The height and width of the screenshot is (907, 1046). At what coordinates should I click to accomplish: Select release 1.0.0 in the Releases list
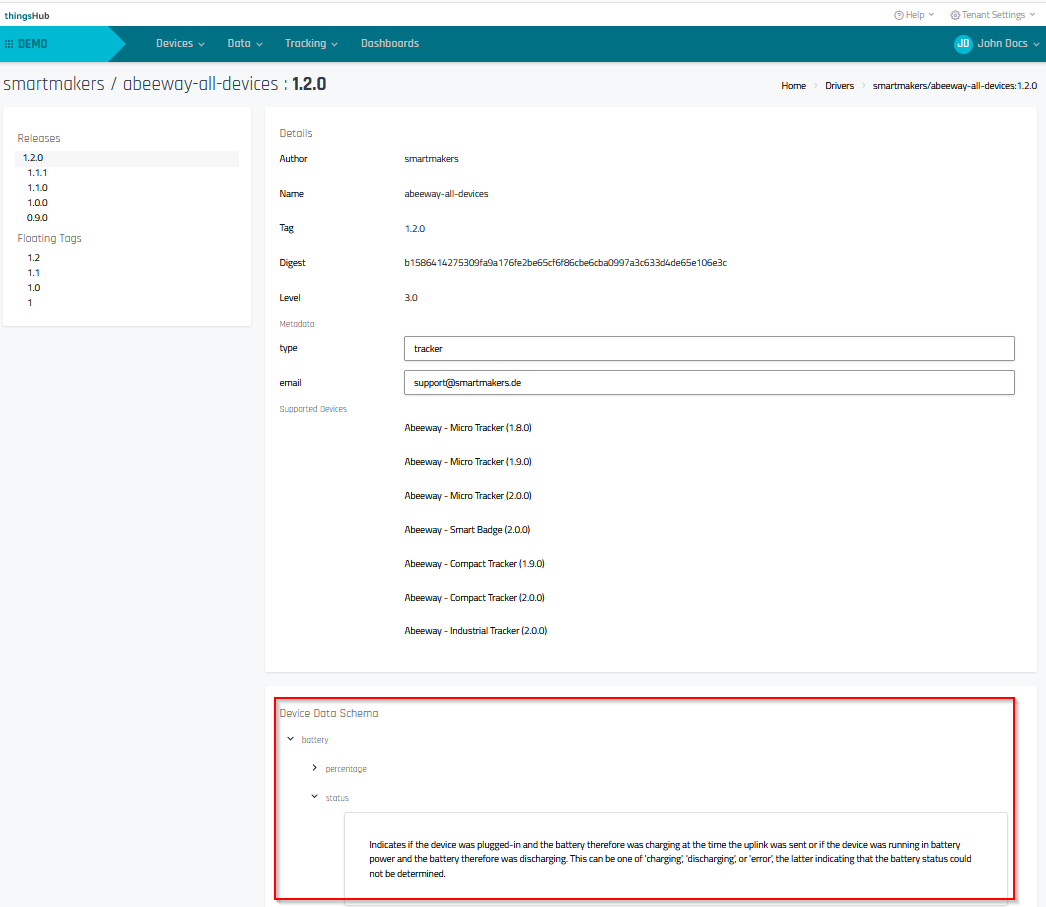(x=37, y=203)
